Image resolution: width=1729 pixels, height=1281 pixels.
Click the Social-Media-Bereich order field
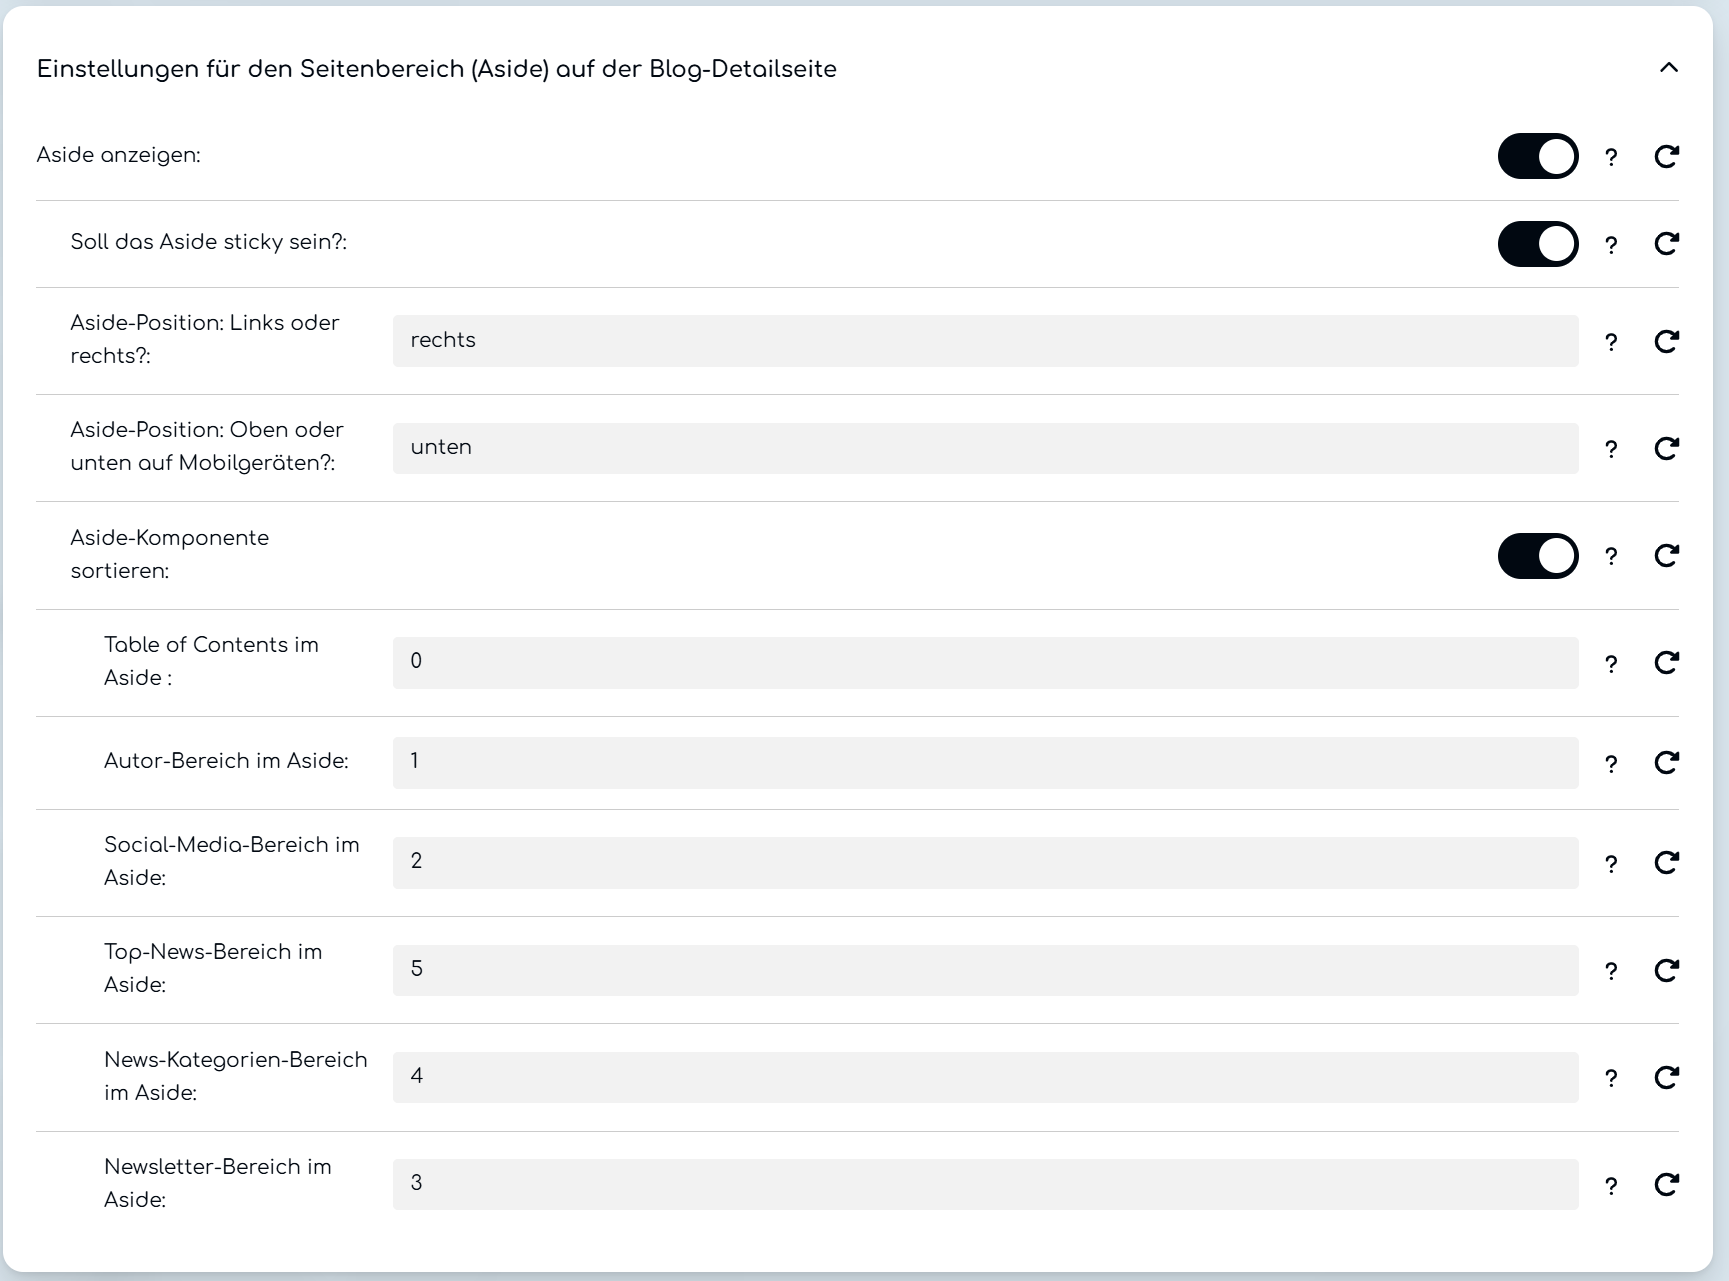click(x=985, y=862)
